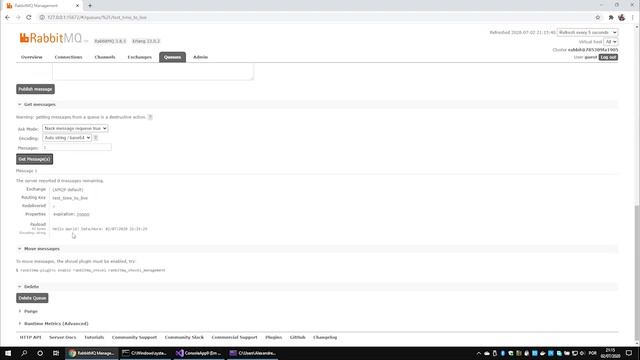Image resolution: width=640 pixels, height=360 pixels.
Task: Switch to Visual Studio ConsoleApp taskbar button
Action: pyautogui.click(x=198, y=353)
